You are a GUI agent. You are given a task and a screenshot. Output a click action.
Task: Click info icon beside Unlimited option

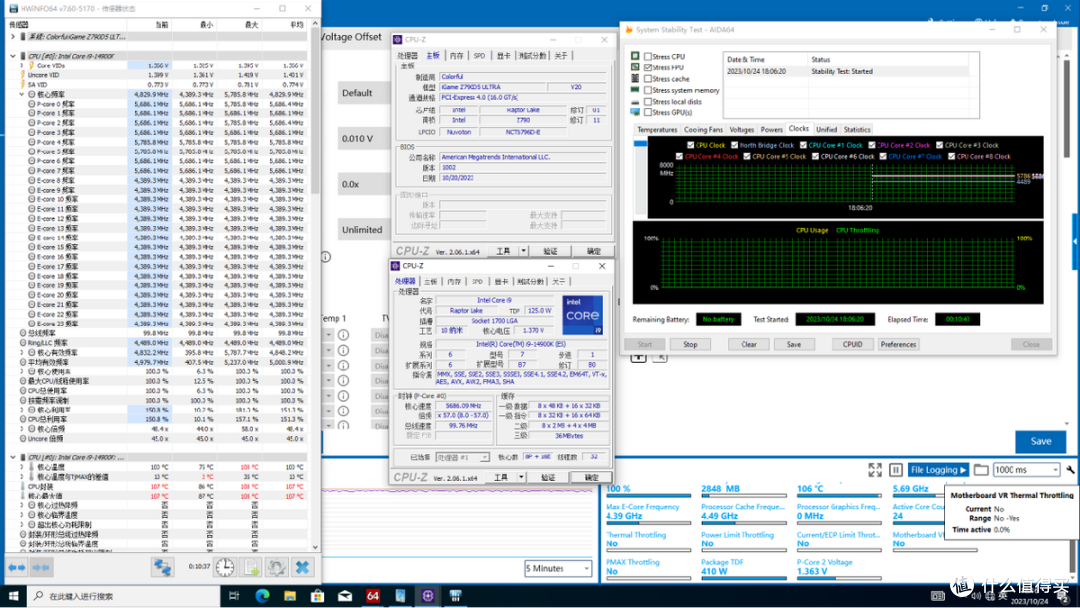pos(326,257)
